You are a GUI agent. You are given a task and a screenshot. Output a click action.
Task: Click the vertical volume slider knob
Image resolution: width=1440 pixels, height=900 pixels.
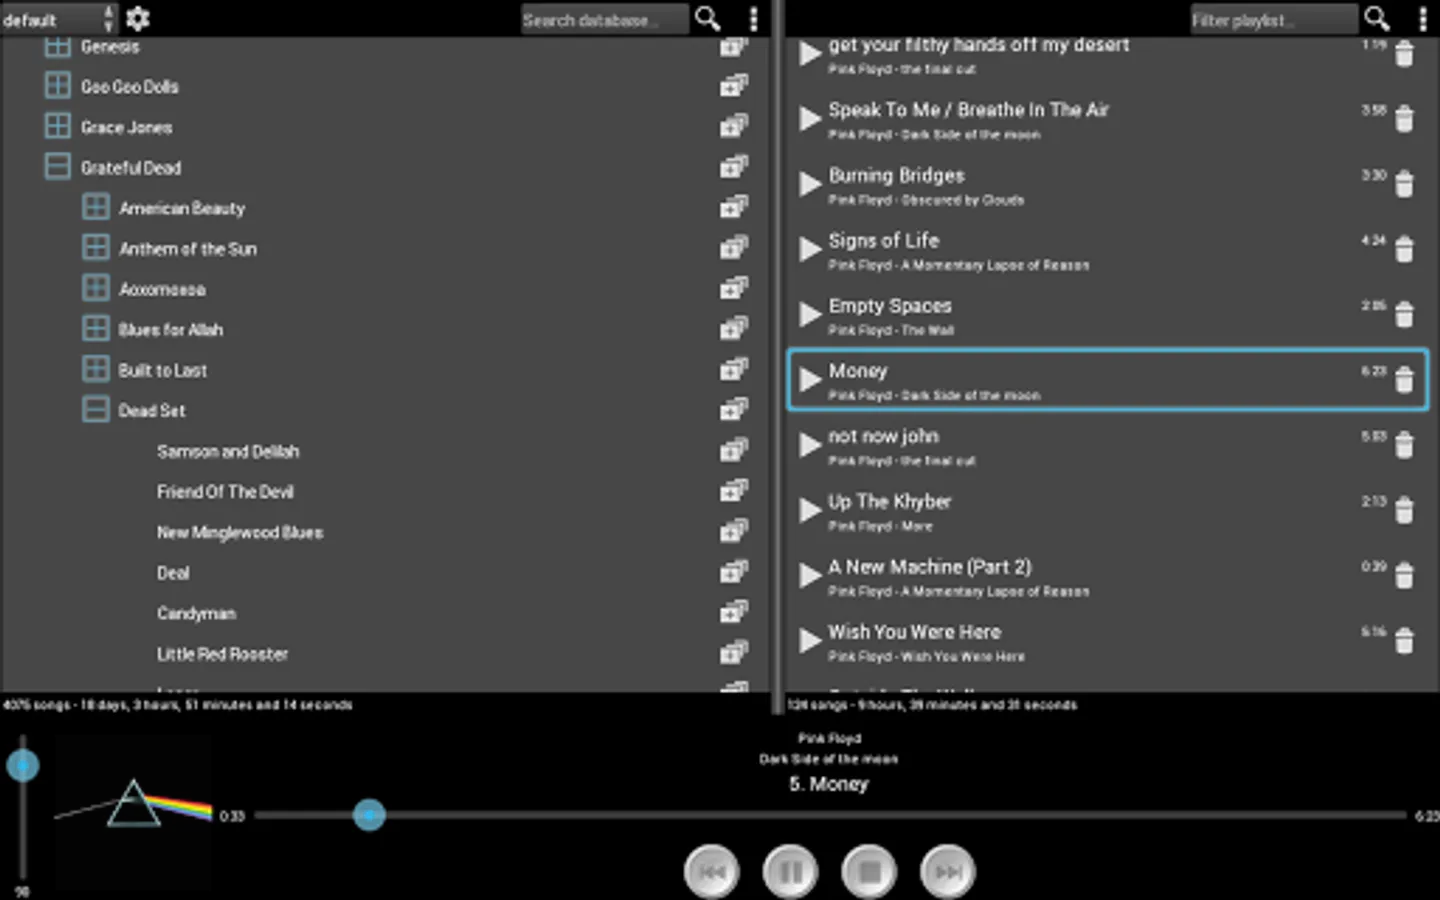23,766
